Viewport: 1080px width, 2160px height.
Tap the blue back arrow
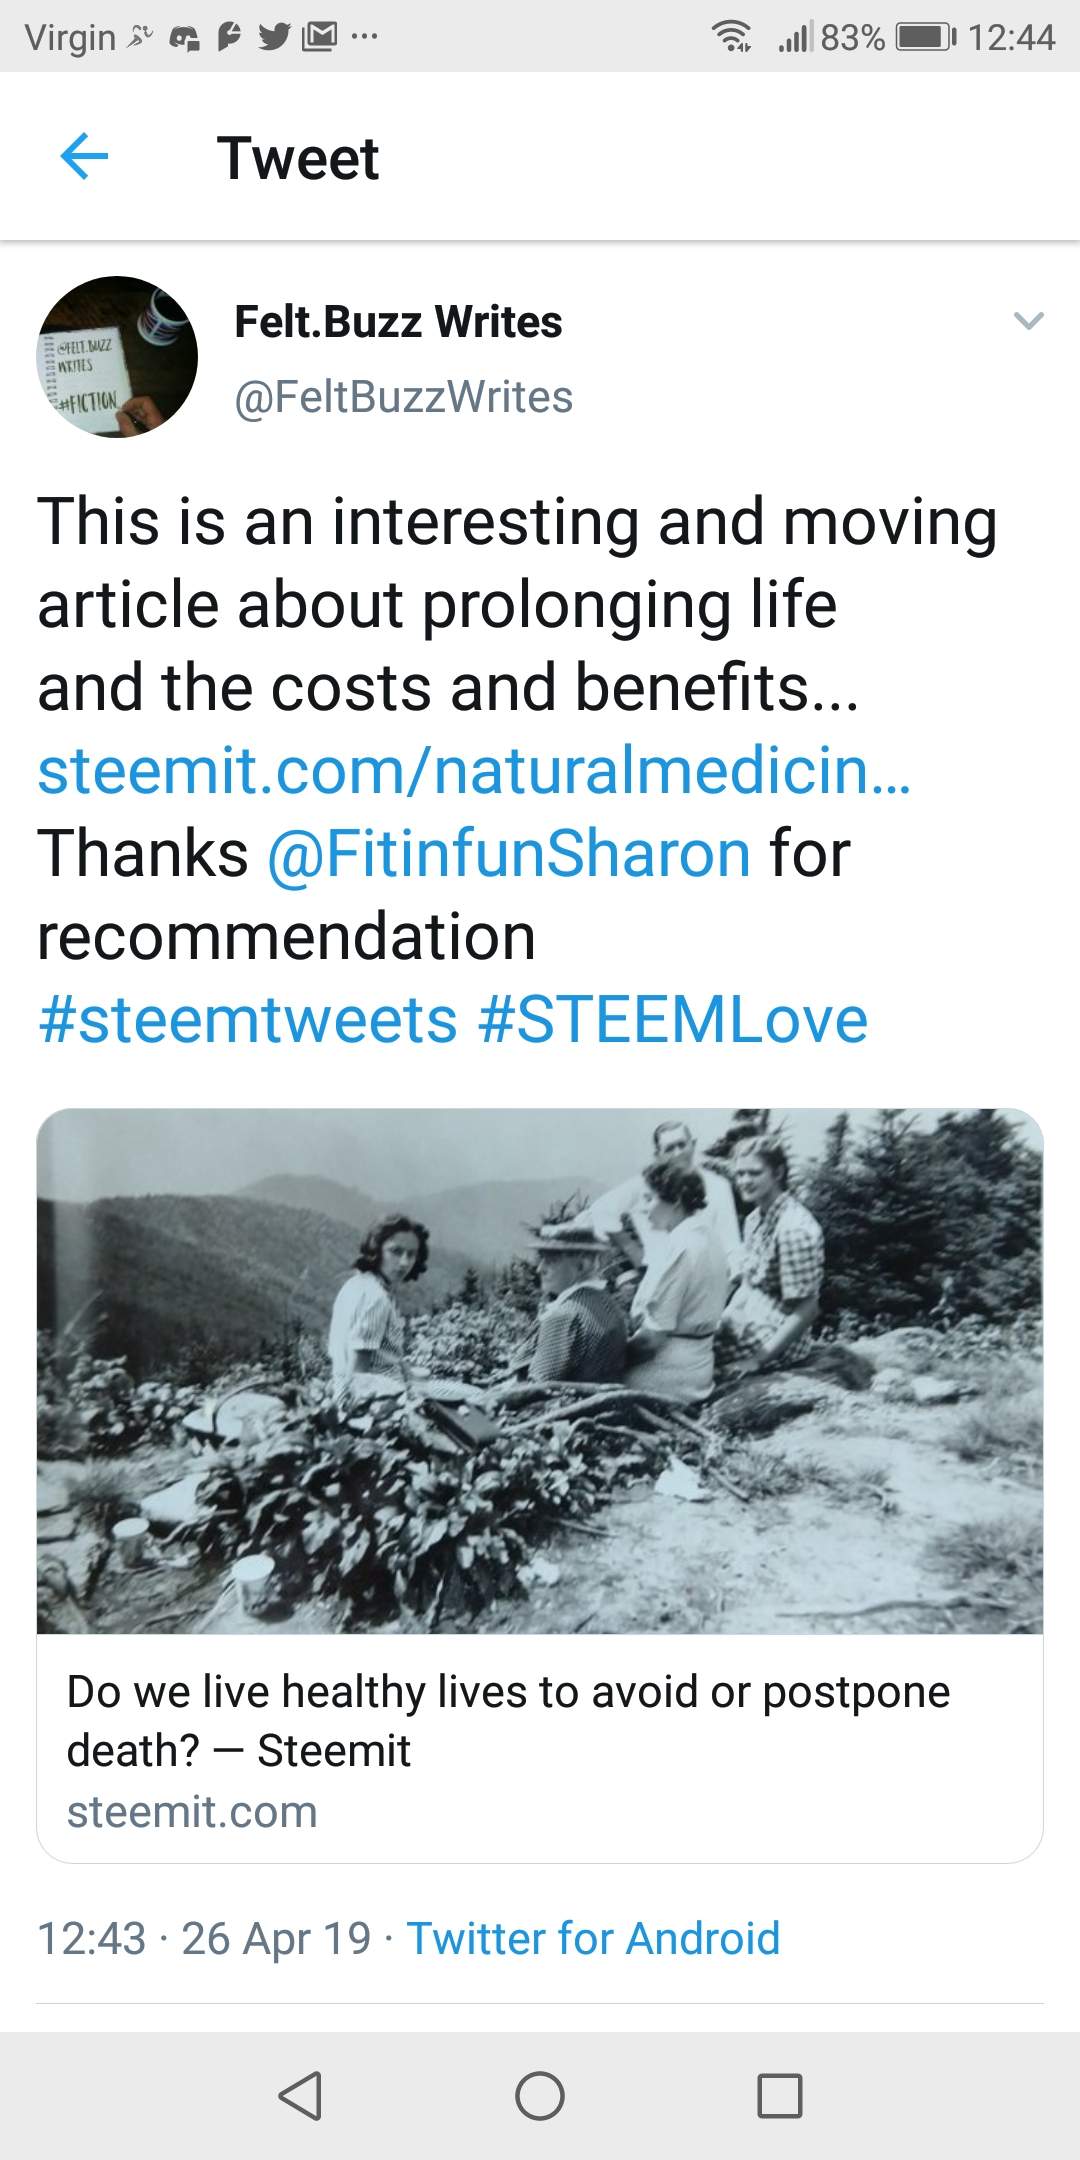[x=84, y=157]
